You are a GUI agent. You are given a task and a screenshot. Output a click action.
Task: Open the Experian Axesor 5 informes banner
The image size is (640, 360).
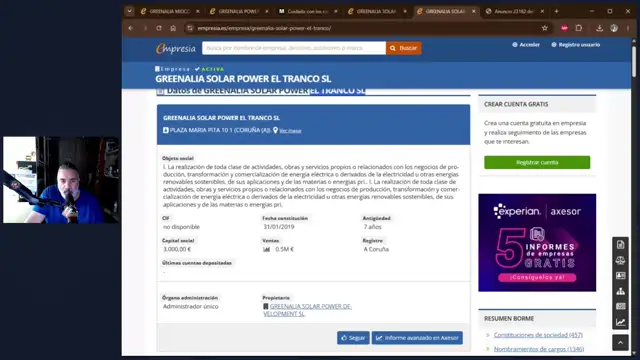(537, 242)
